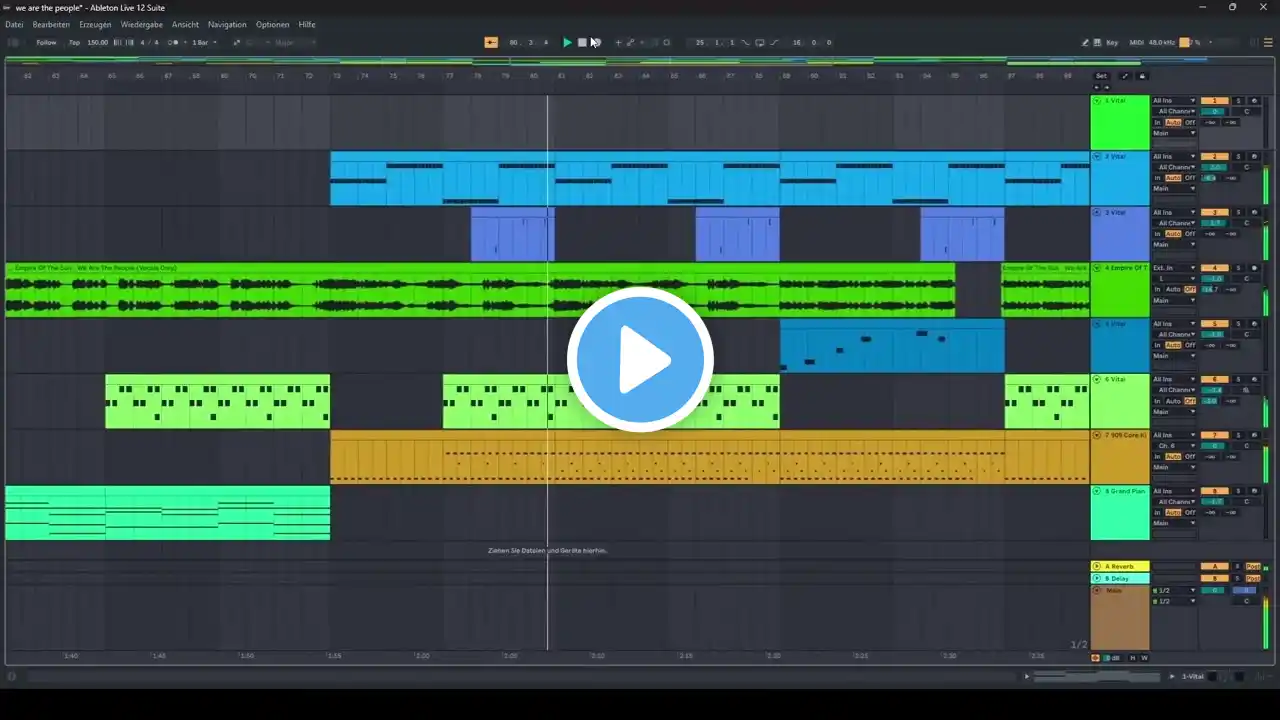This screenshot has height=720, width=1280.
Task: Click the 4 / 4 time signature field
Action: (x=149, y=43)
